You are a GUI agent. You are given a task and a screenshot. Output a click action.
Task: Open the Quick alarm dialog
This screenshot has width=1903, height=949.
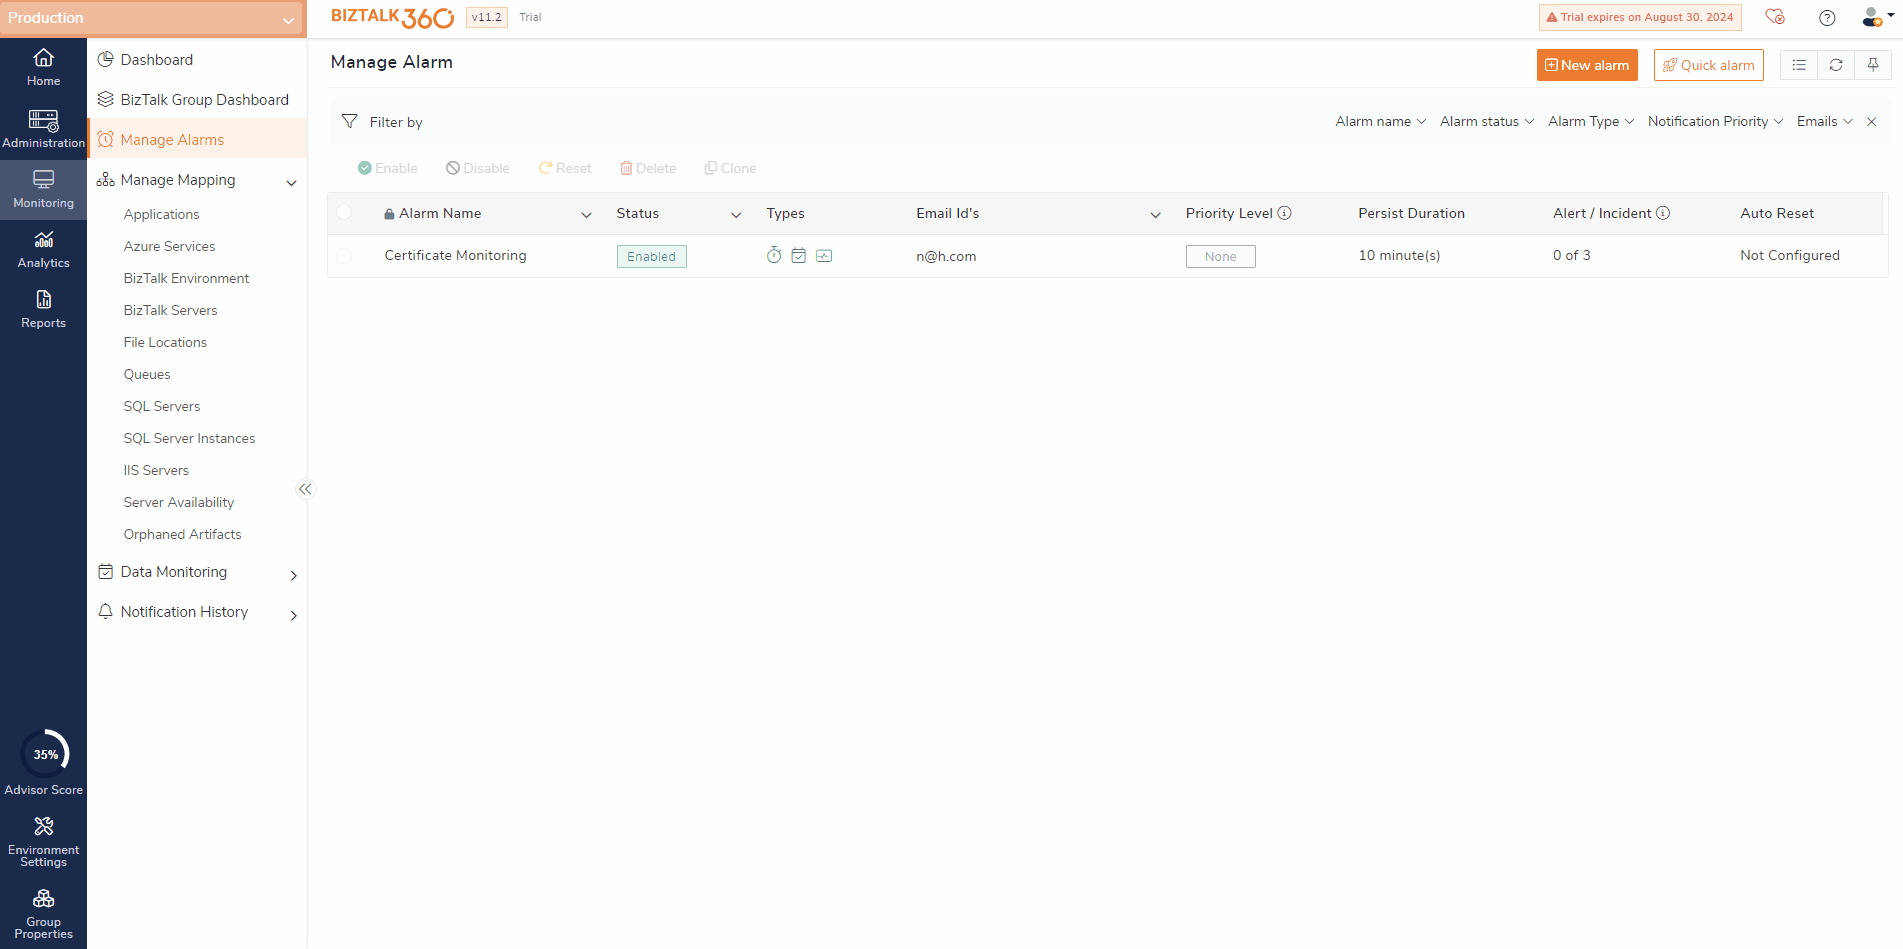click(1707, 64)
